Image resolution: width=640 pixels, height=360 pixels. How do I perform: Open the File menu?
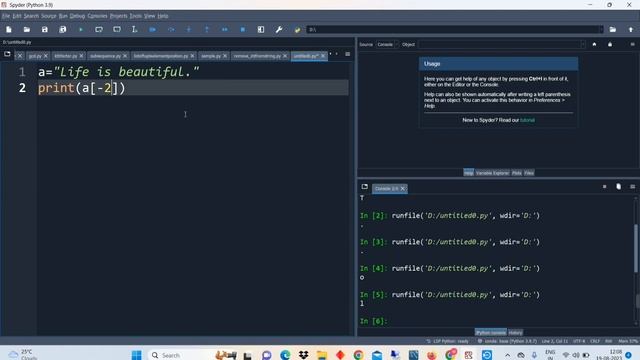tap(6, 16)
